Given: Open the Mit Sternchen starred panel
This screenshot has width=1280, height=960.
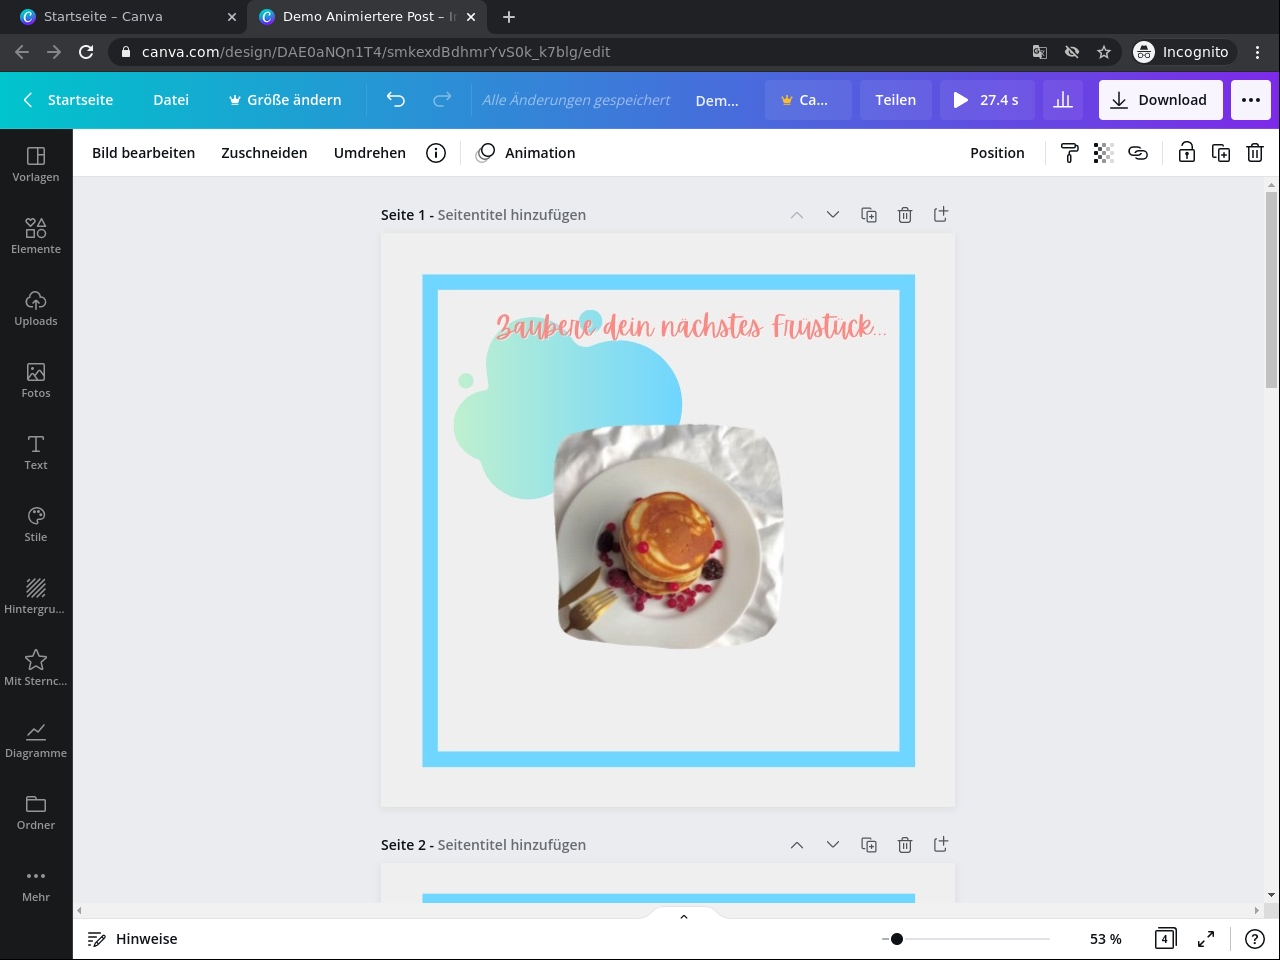Looking at the screenshot, I should pyautogui.click(x=36, y=668).
